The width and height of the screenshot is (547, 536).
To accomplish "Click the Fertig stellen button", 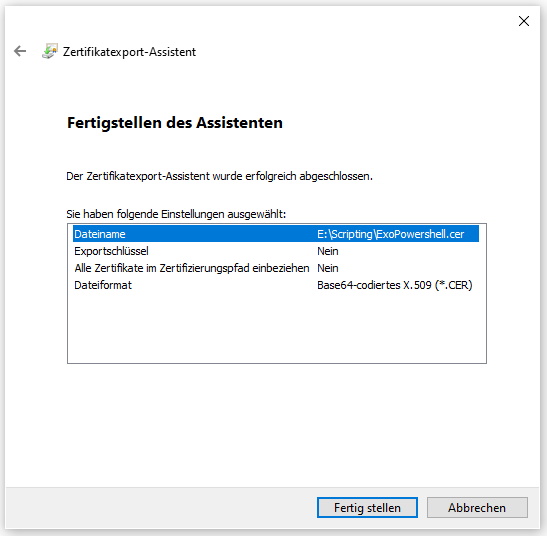I will click(x=367, y=507).
